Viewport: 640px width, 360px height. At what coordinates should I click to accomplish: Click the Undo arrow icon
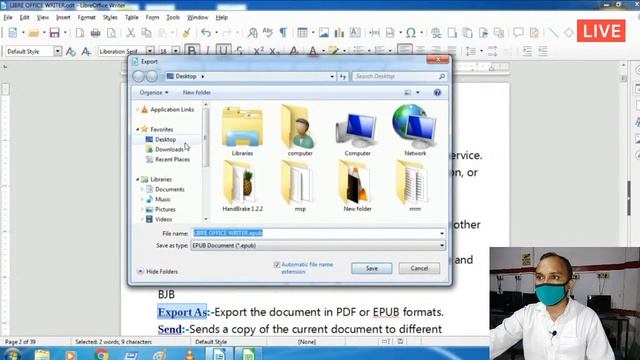click(206, 33)
